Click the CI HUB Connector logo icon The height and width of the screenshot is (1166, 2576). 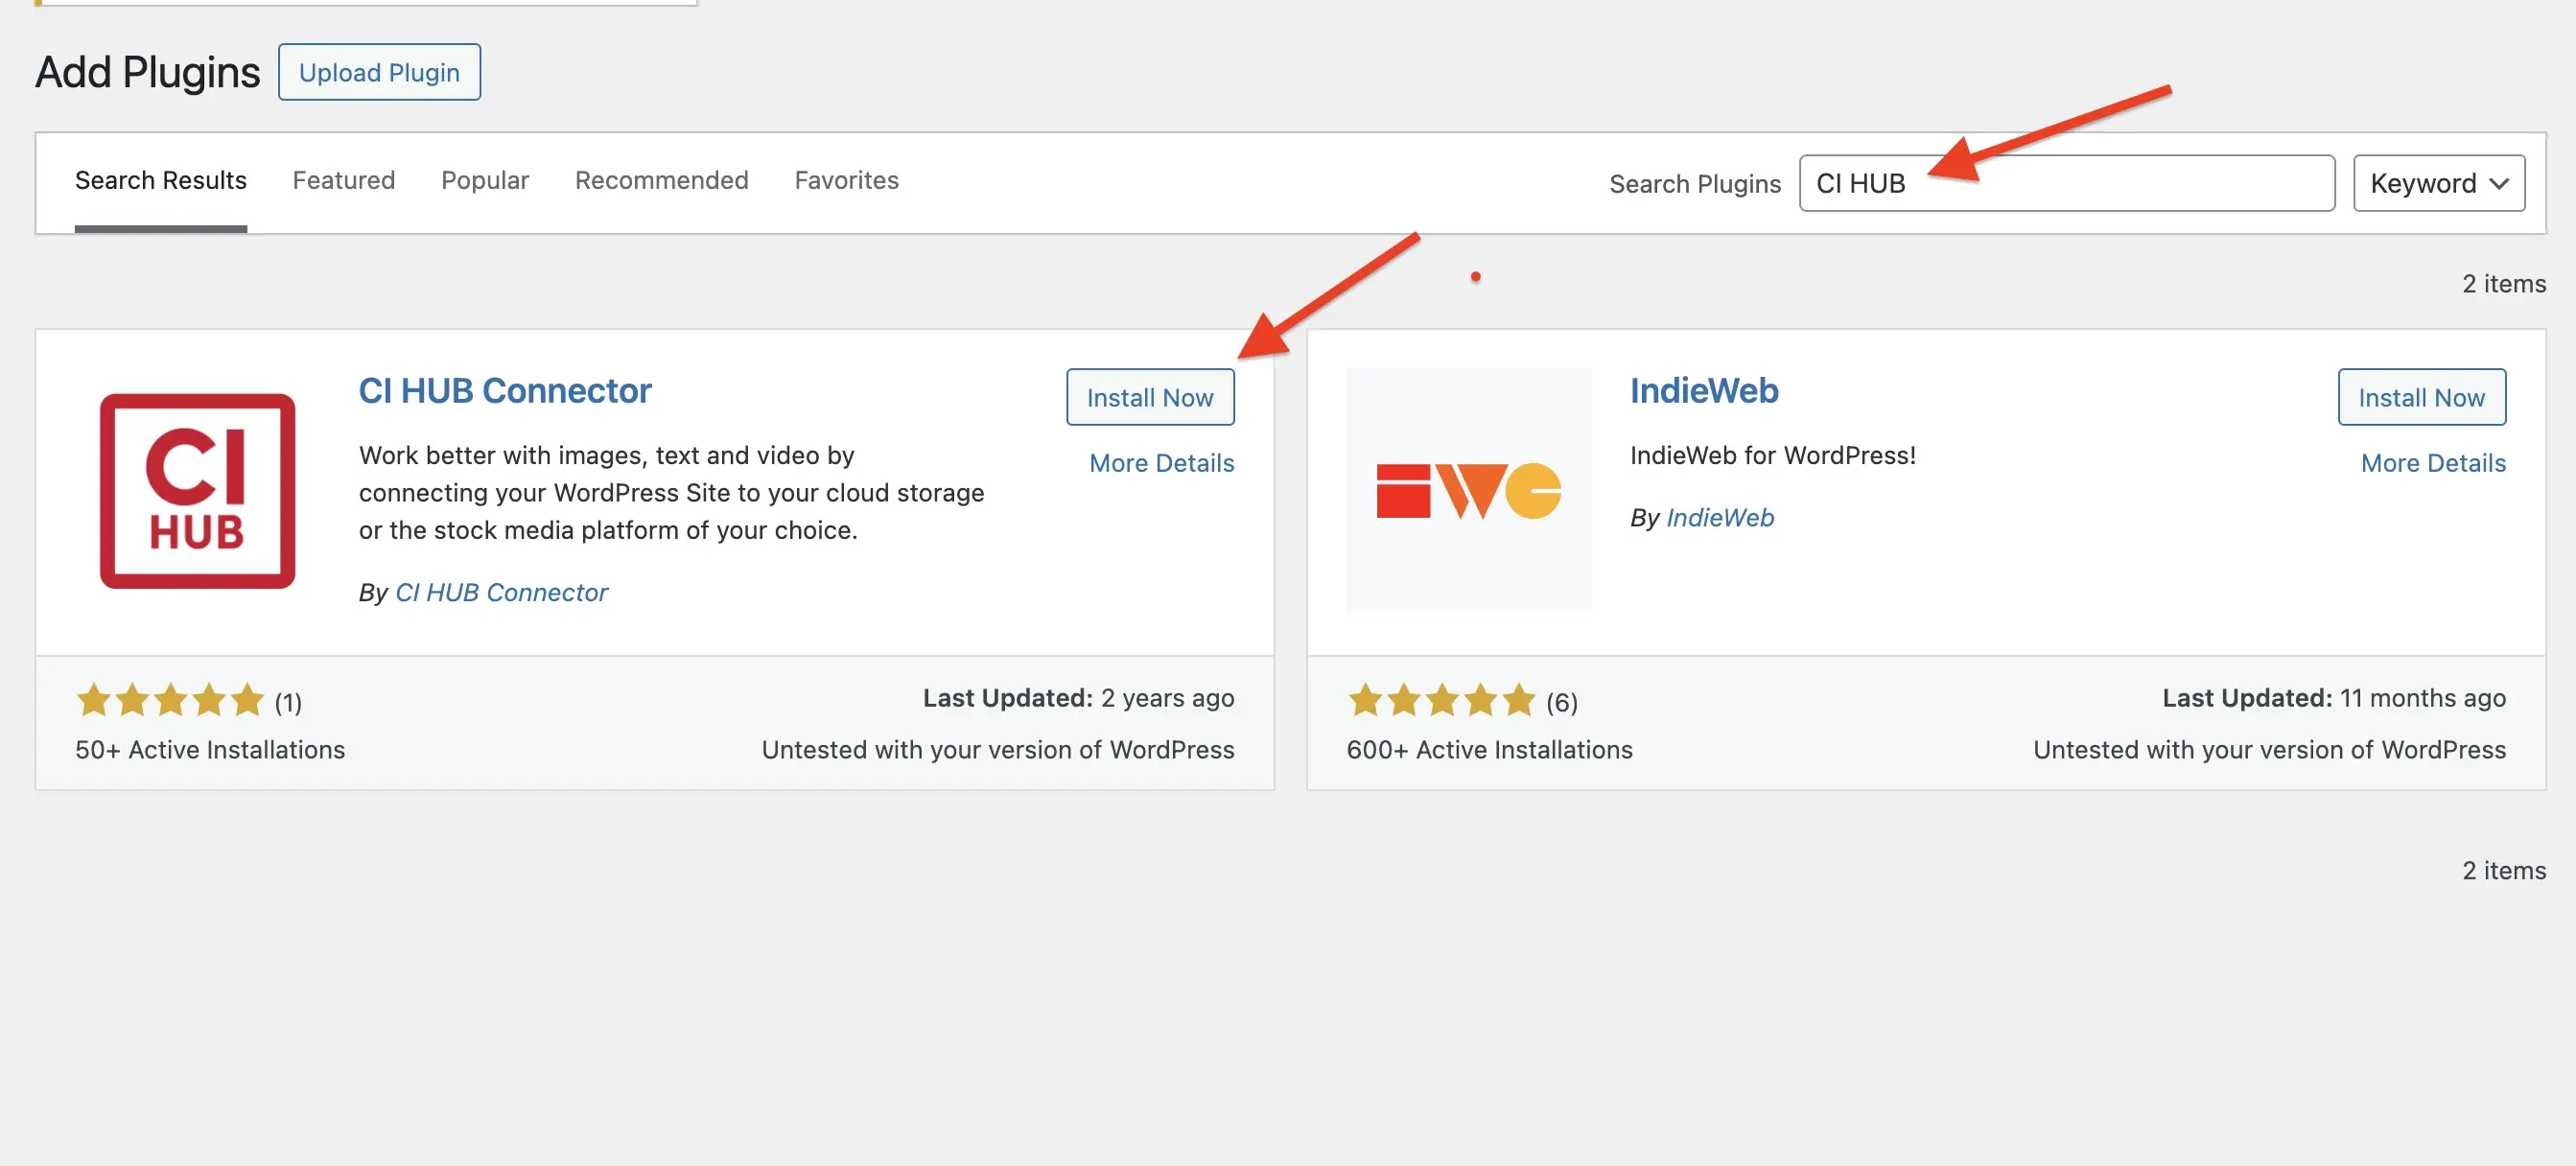point(197,490)
